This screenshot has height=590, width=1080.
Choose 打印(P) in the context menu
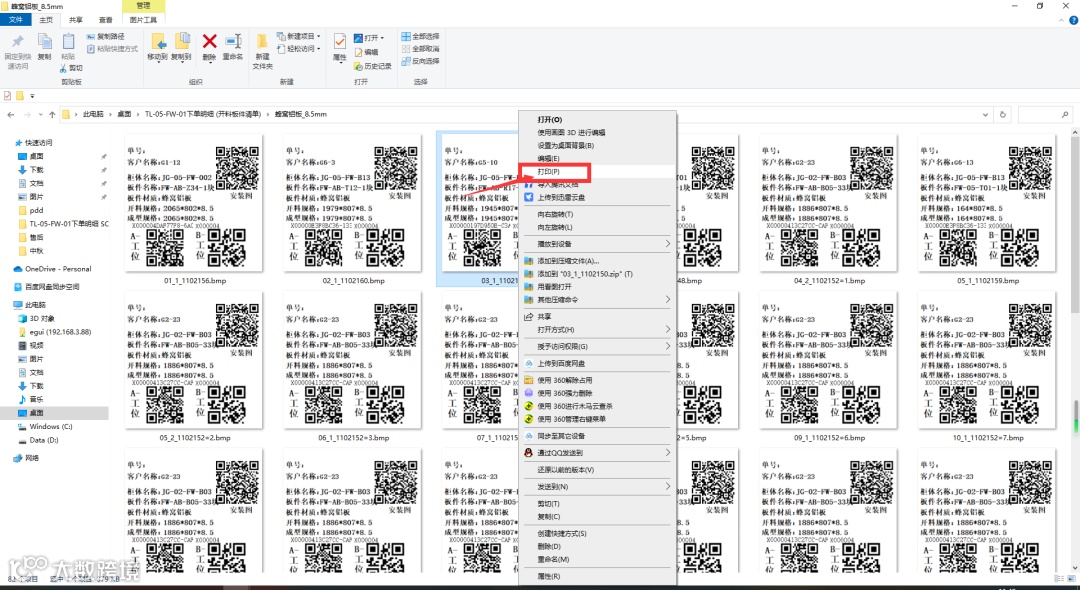pyautogui.click(x=597, y=171)
